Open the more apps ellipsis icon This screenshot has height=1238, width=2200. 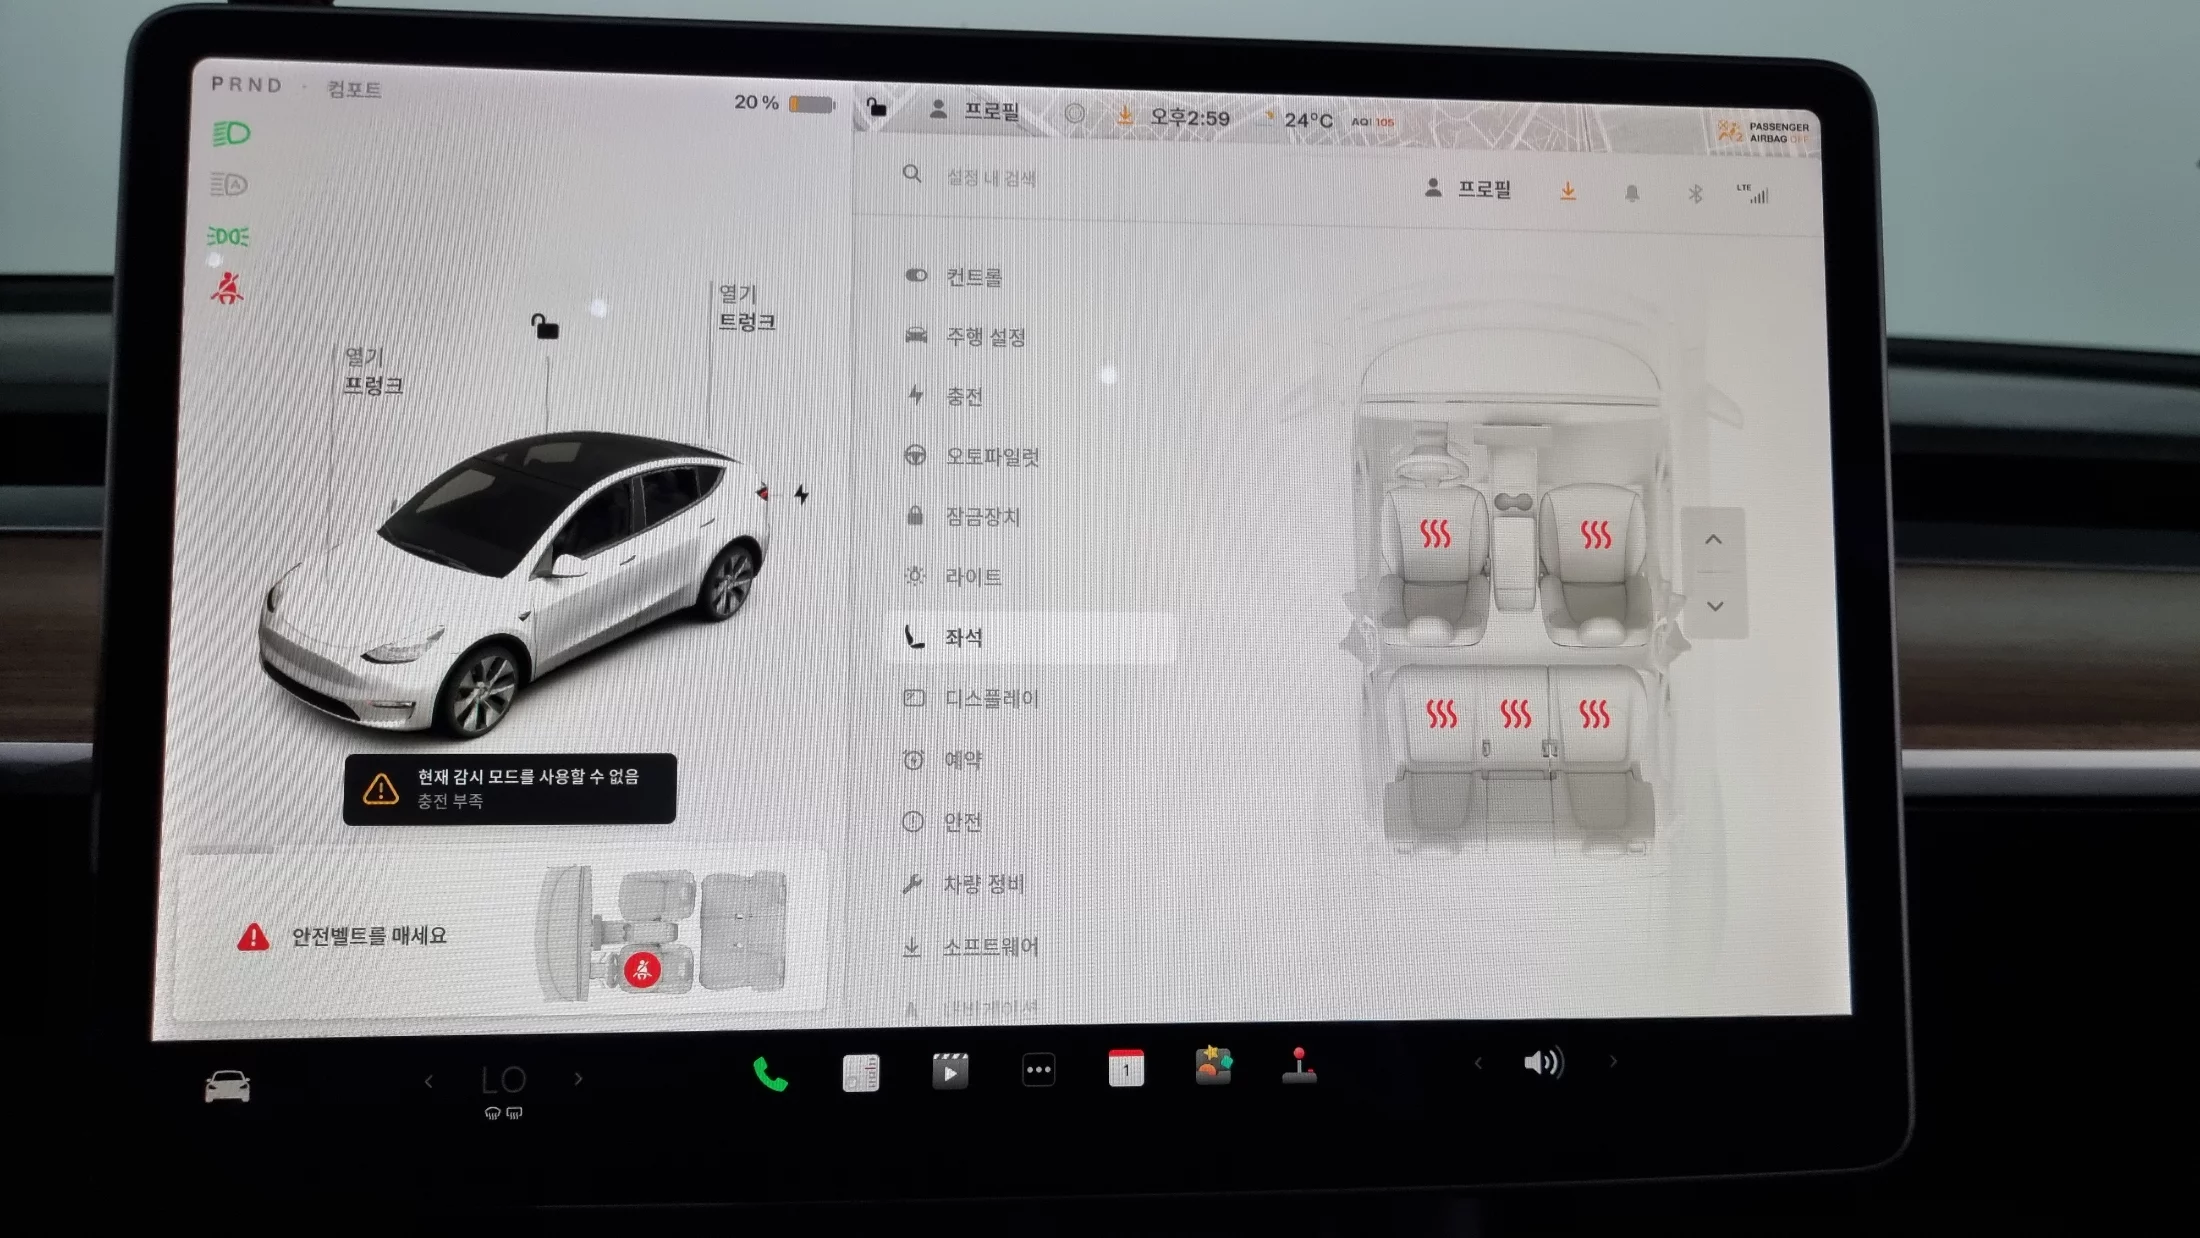1038,1070
